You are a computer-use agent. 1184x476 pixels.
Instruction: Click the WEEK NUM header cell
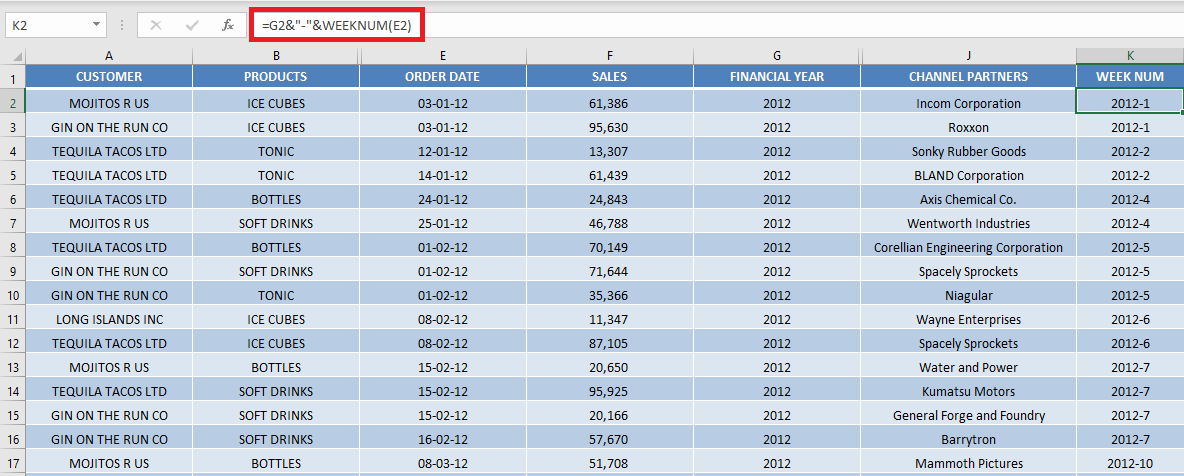pyautogui.click(x=1130, y=76)
